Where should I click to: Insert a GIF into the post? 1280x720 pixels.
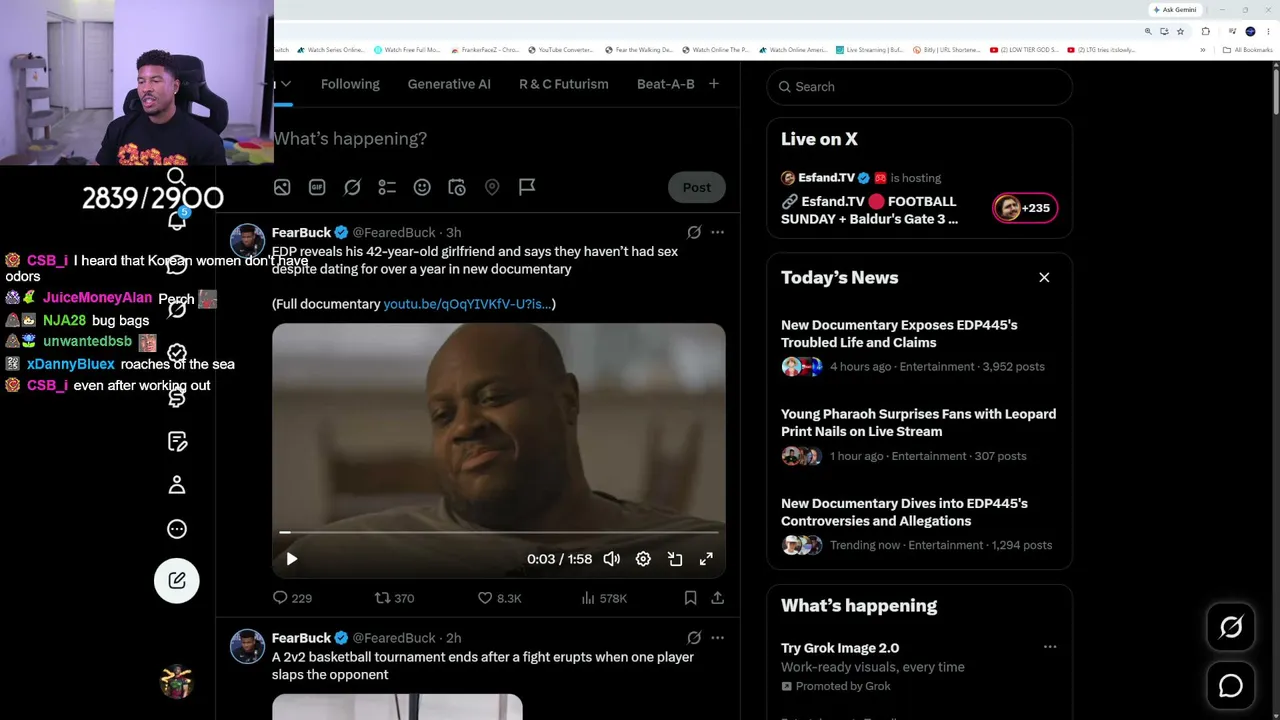(317, 187)
